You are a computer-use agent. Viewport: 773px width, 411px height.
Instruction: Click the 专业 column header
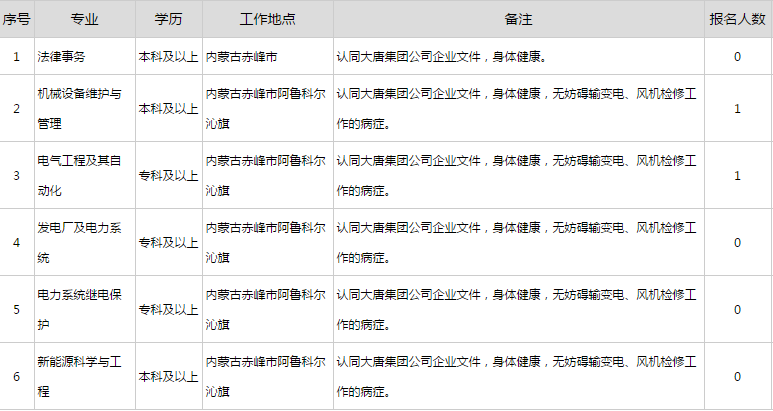tap(84, 19)
